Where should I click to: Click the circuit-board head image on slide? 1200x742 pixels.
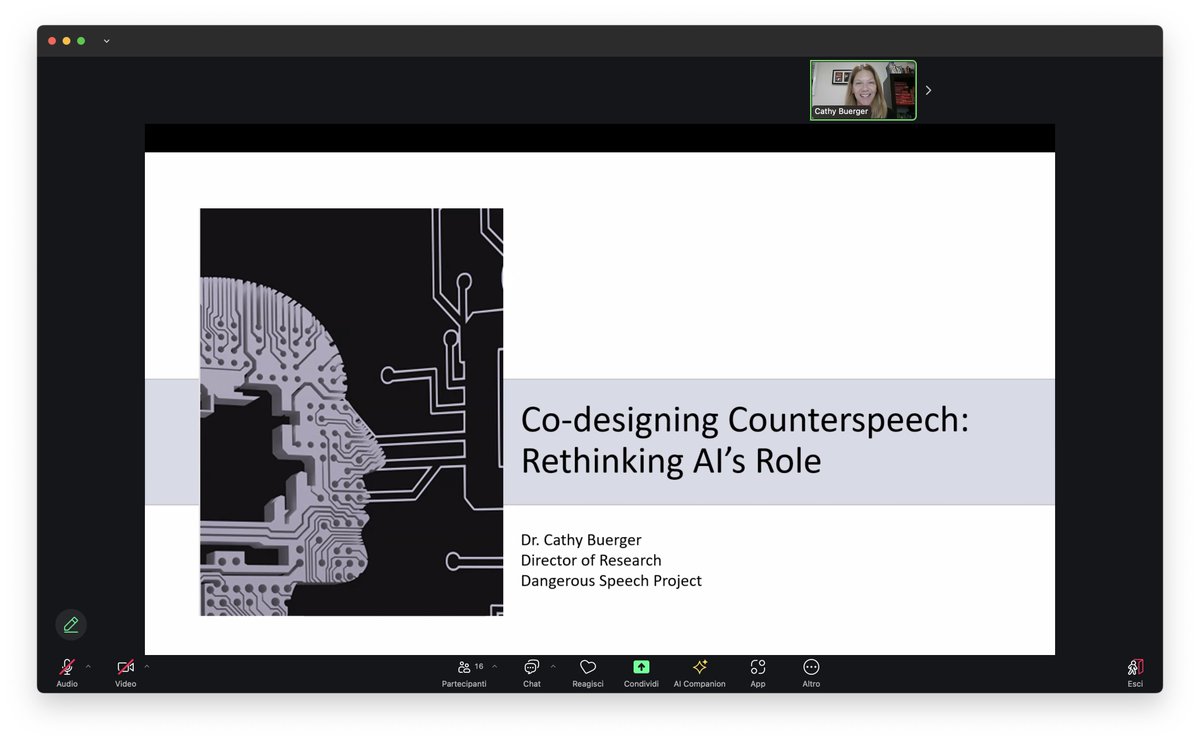pyautogui.click(x=351, y=412)
